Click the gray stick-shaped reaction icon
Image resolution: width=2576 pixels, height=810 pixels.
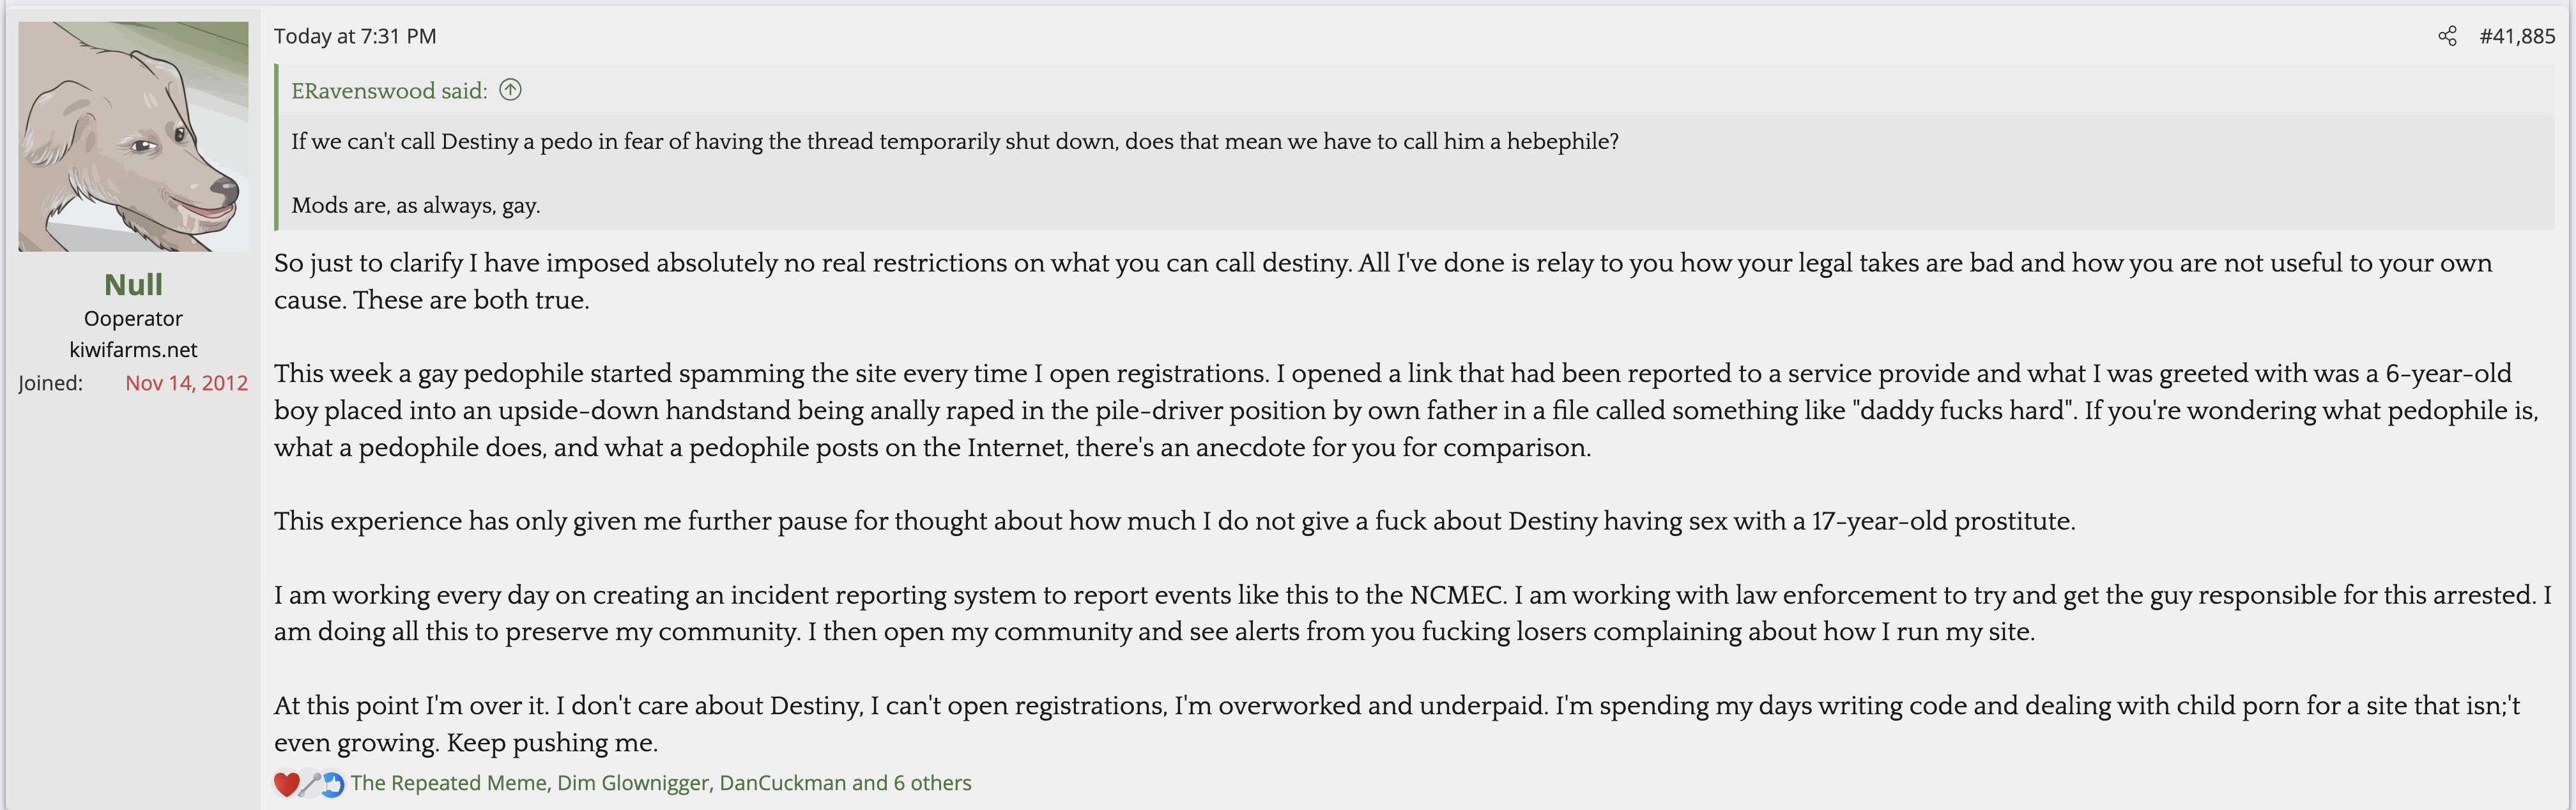[x=310, y=784]
